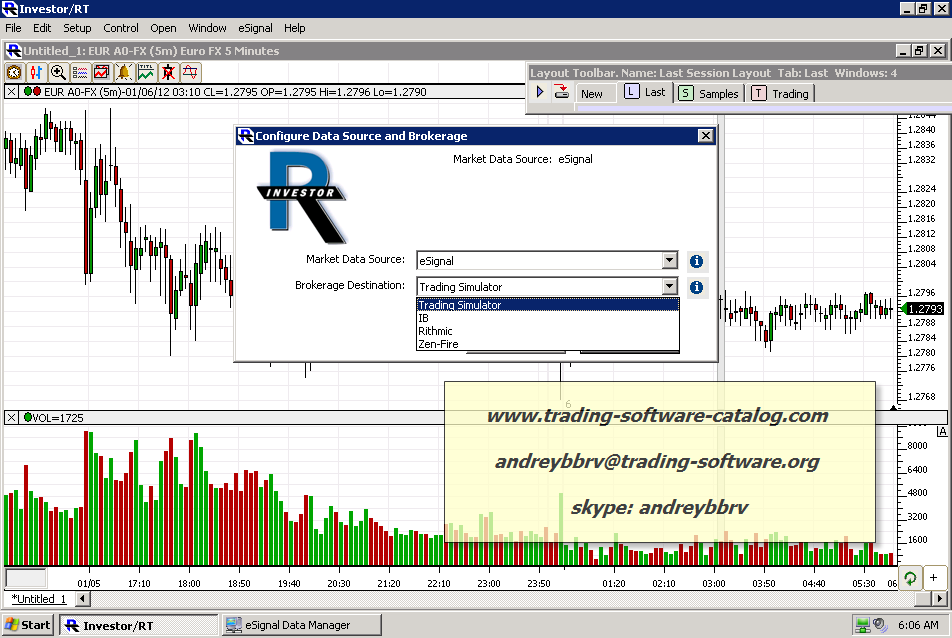Click the save layout icon in Layout Toolbar
952x638 pixels.
click(x=561, y=92)
